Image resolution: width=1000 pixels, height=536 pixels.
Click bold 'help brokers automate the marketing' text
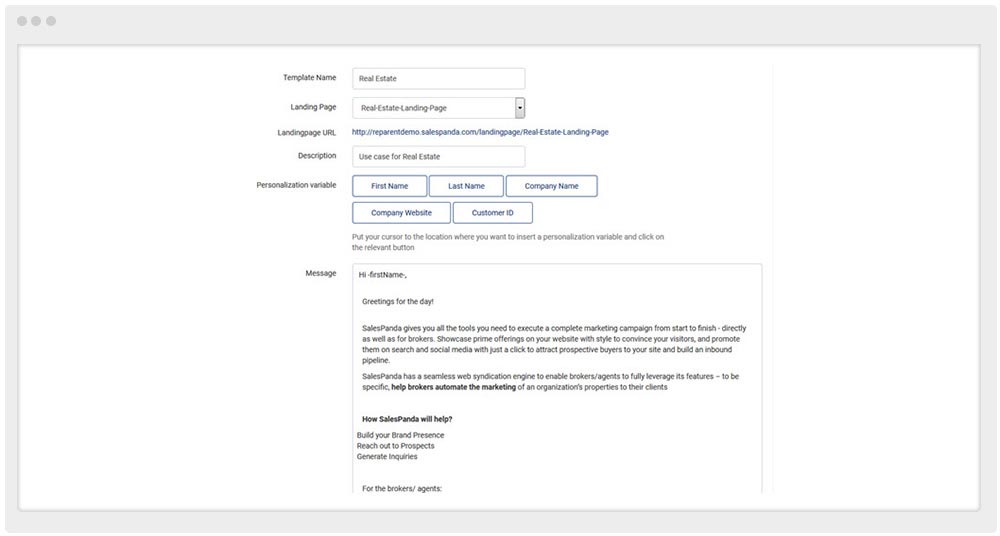pyautogui.click(x=453, y=387)
